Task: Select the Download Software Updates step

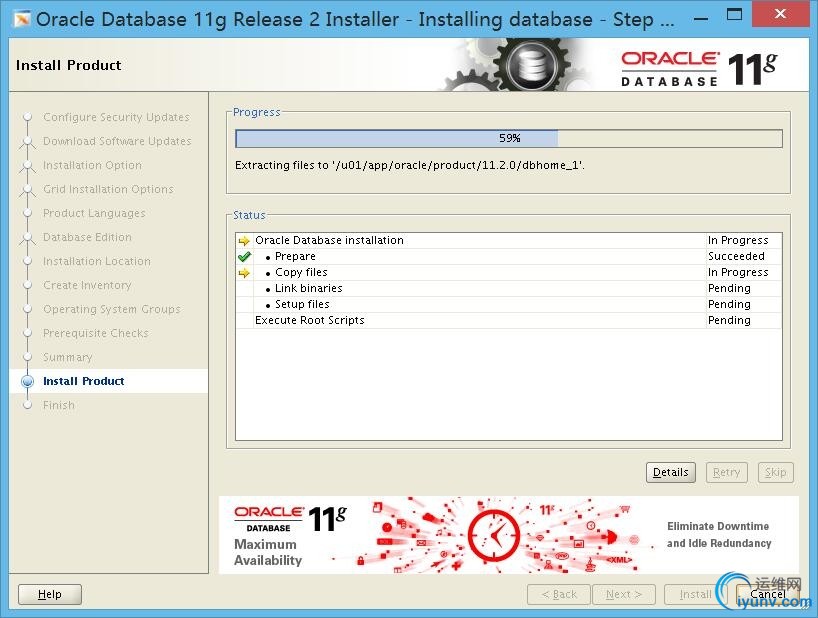Action: [x=117, y=141]
